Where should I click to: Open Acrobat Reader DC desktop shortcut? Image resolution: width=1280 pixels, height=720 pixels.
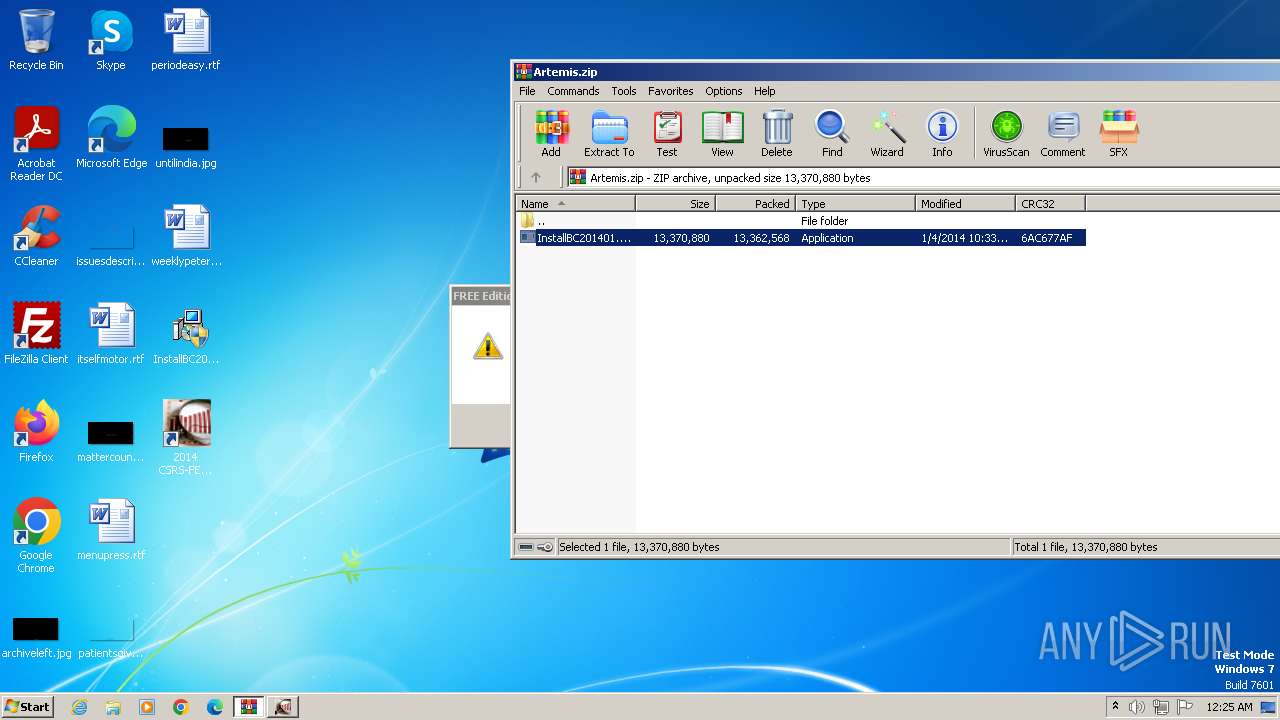(x=36, y=144)
